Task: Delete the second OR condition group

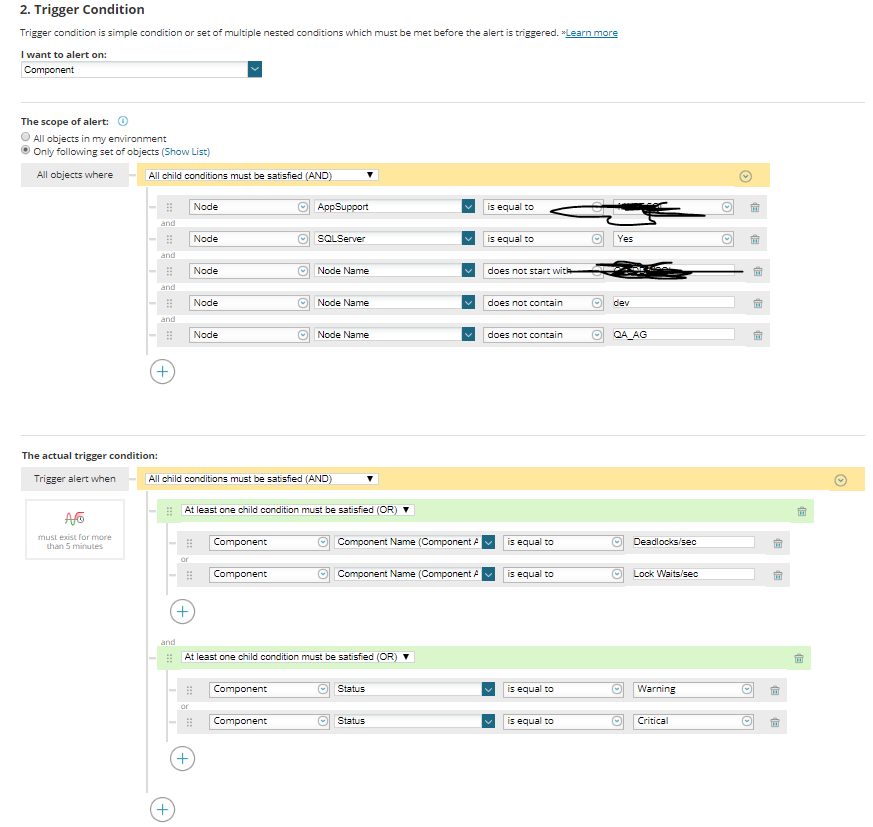Action: (798, 658)
